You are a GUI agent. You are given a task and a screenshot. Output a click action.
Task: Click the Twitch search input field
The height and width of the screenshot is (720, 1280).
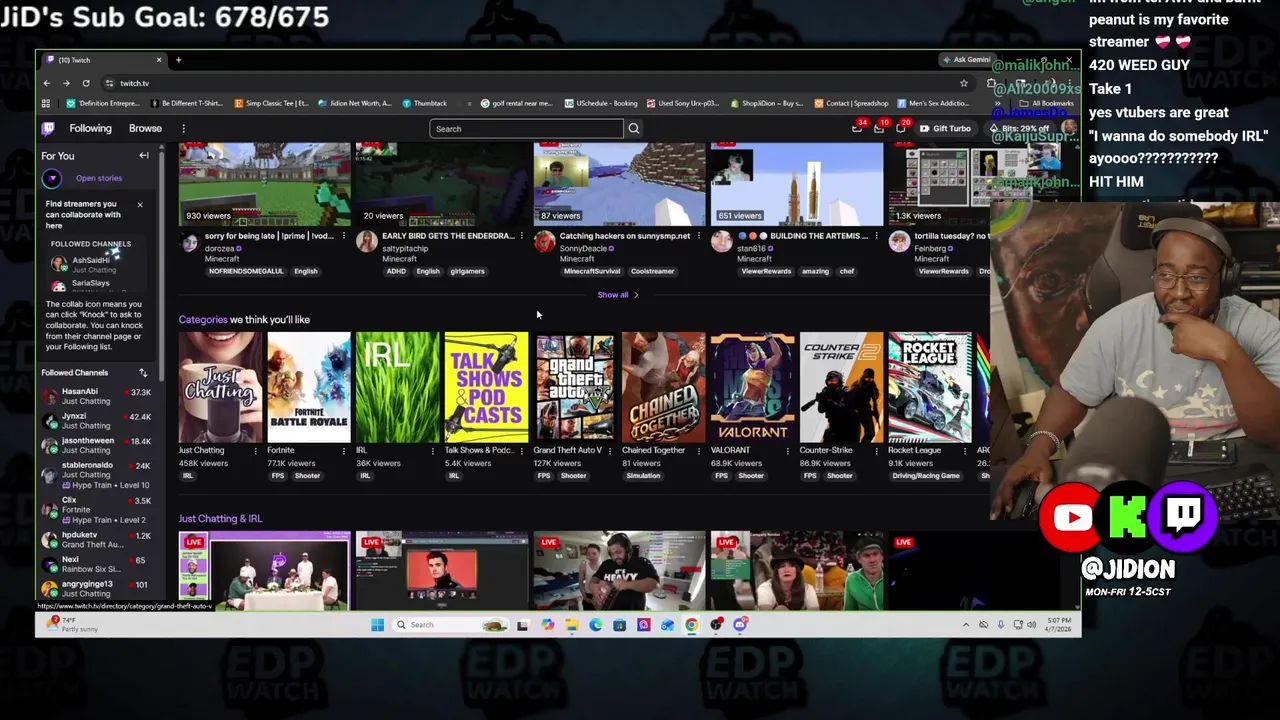coord(526,129)
